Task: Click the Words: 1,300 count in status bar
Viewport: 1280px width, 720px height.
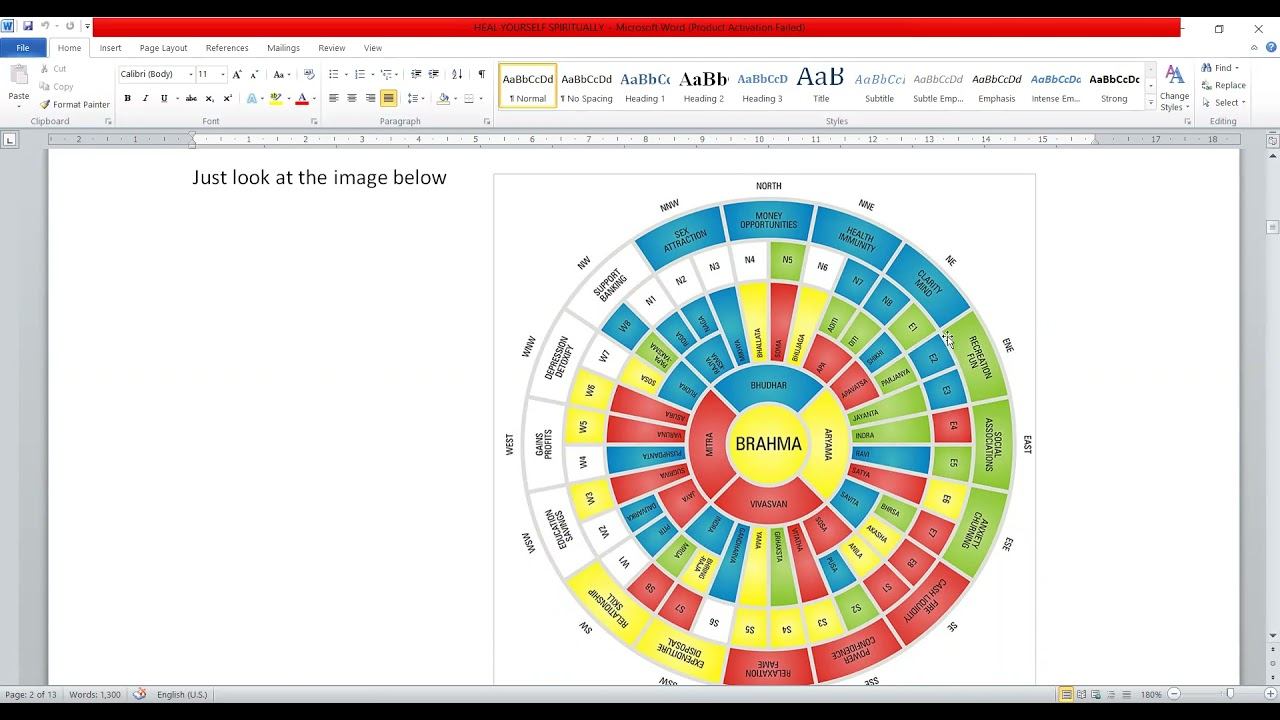Action: click(95, 694)
